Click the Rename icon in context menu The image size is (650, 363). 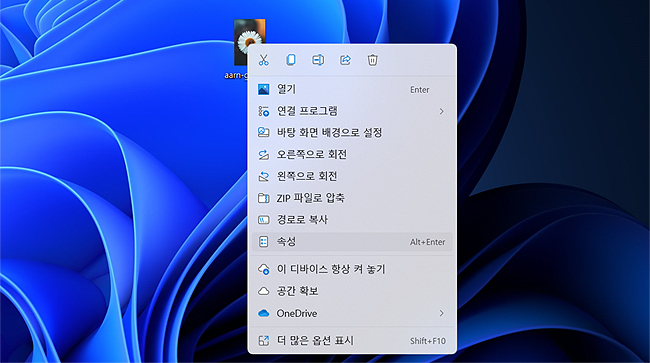[318, 60]
